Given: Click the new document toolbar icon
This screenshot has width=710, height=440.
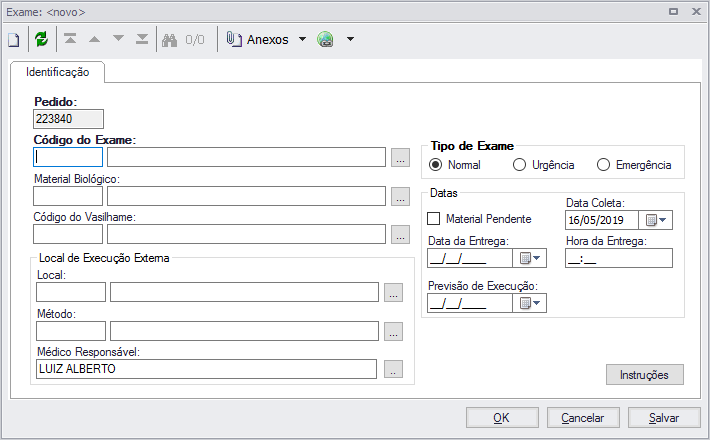Looking at the screenshot, I should pos(14,40).
